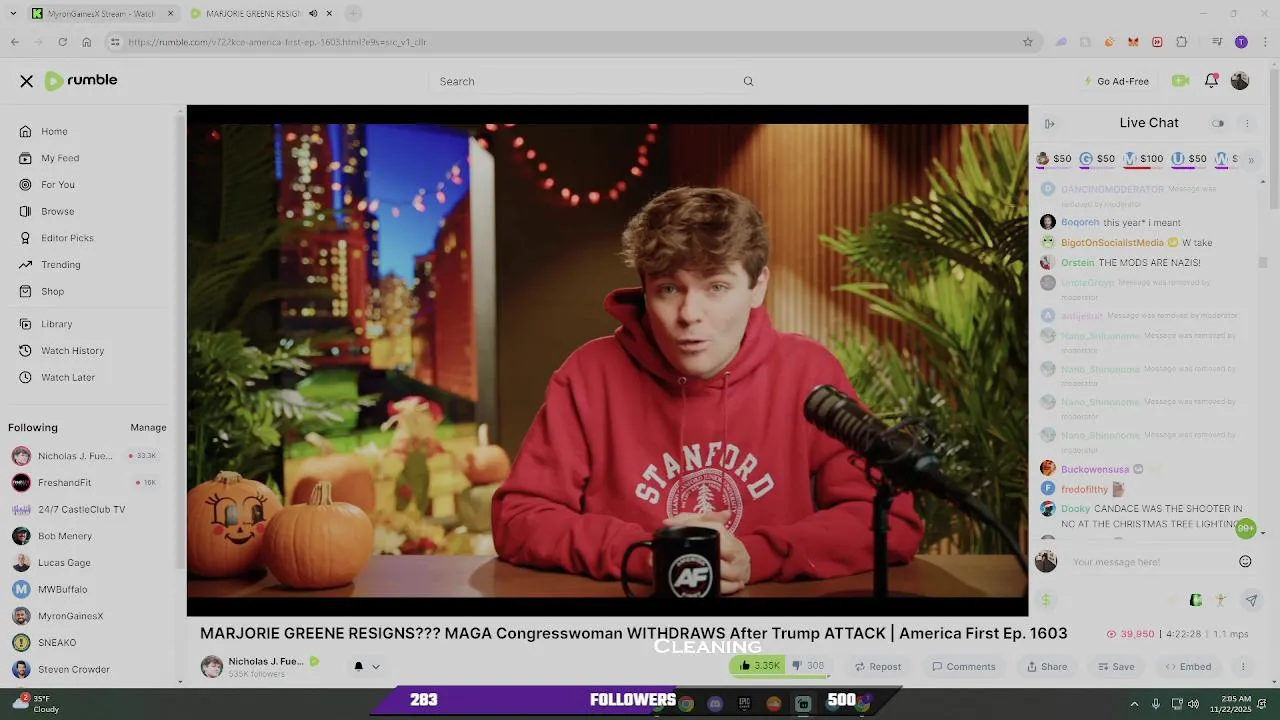Open a new browser tab
This screenshot has height=720, width=1280.
coord(354,13)
